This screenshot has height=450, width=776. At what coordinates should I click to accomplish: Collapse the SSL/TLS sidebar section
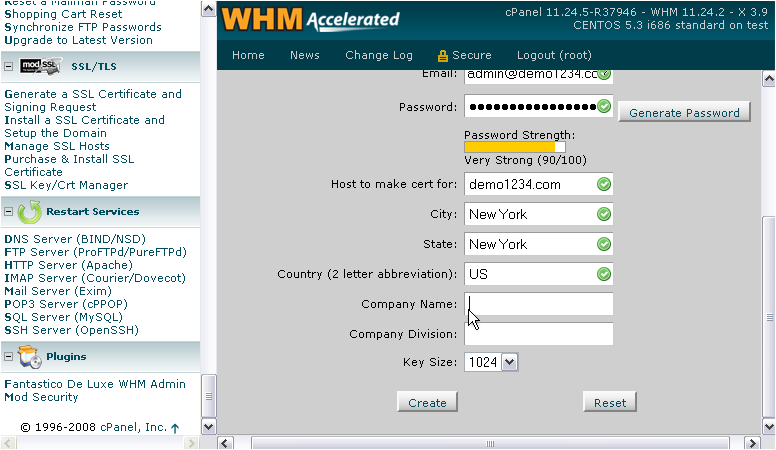tap(9, 67)
